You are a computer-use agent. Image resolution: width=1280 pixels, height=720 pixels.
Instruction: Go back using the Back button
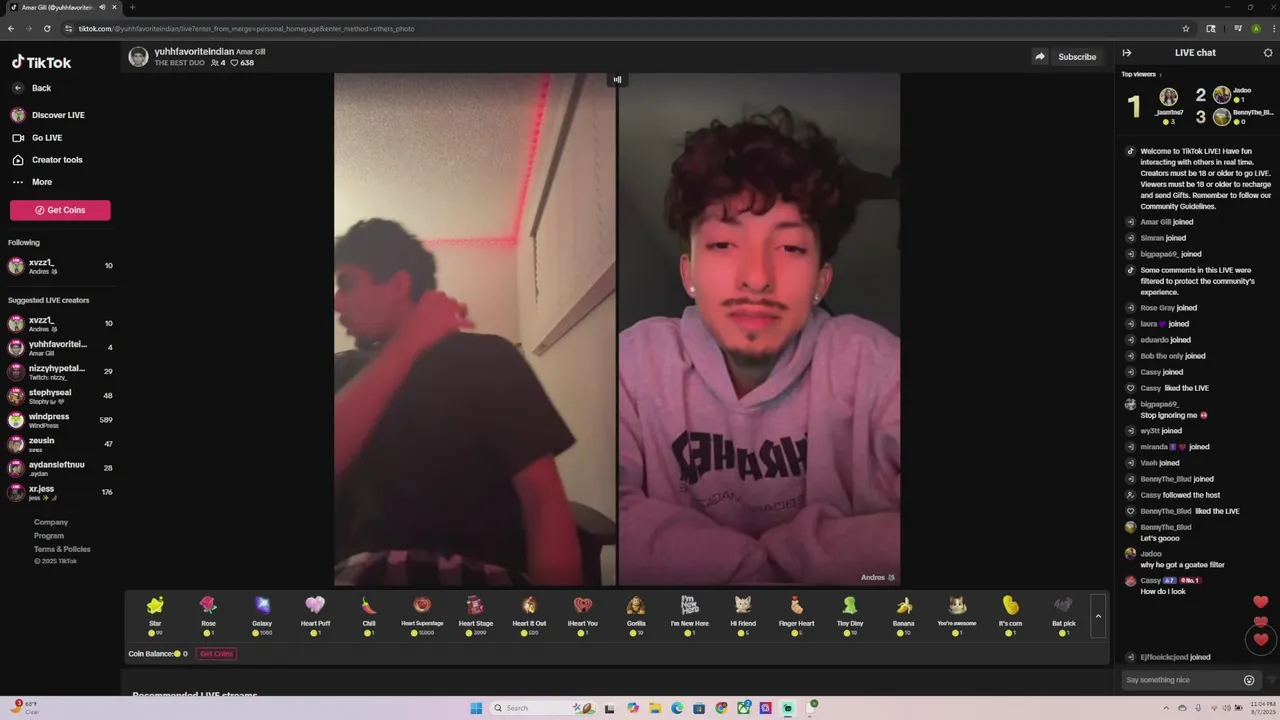(32, 88)
